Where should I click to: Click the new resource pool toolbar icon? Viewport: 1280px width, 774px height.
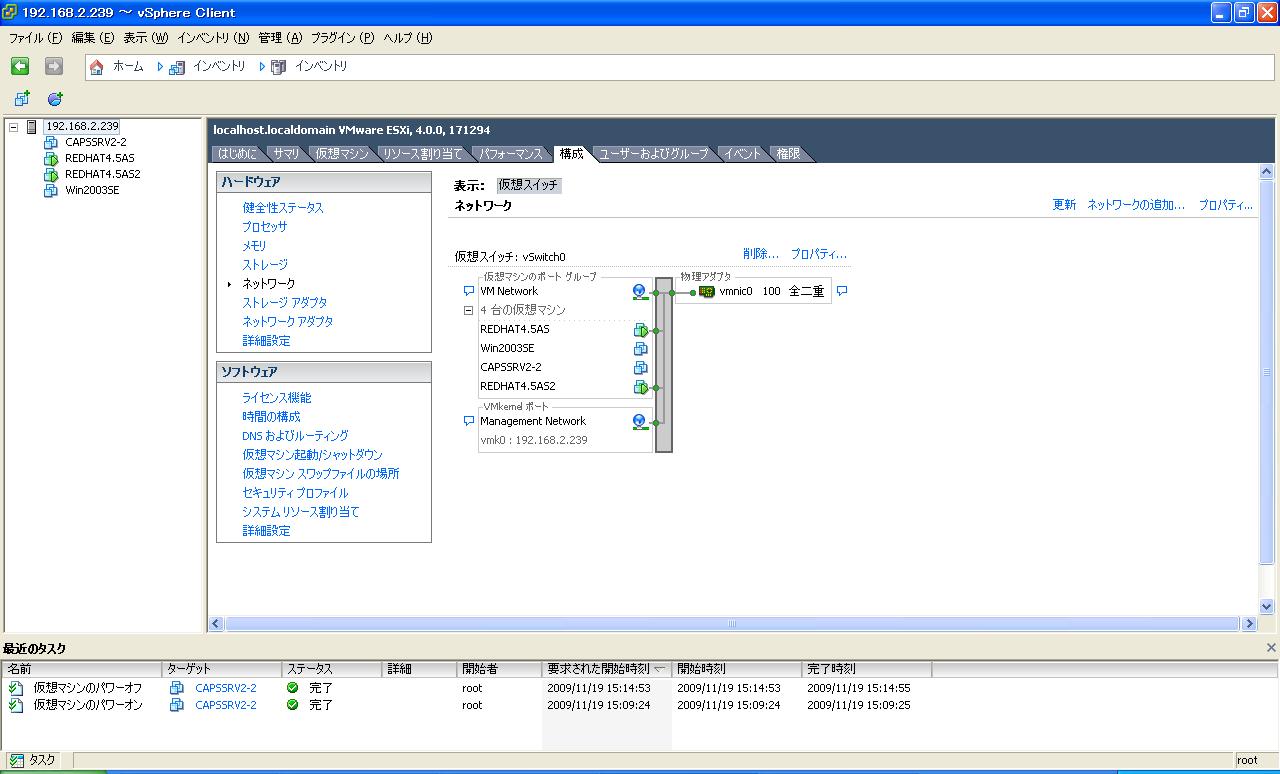[55, 99]
